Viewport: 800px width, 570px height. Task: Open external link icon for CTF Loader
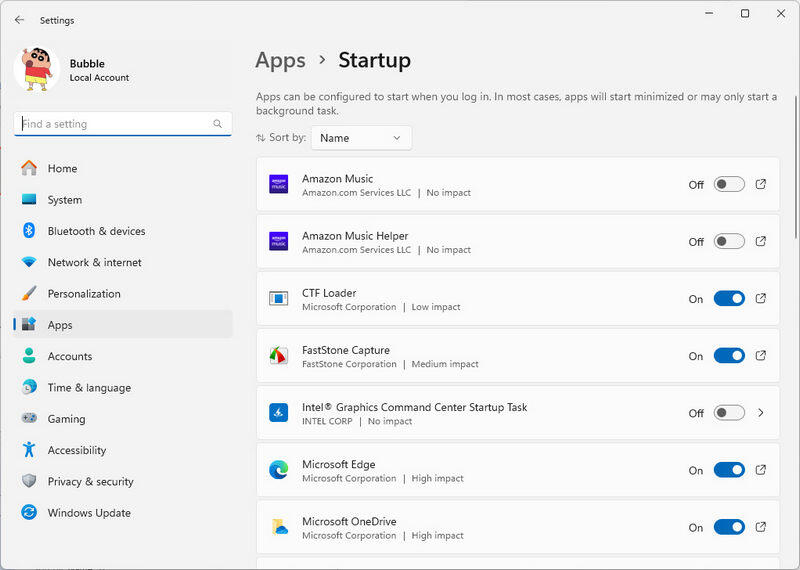point(761,298)
